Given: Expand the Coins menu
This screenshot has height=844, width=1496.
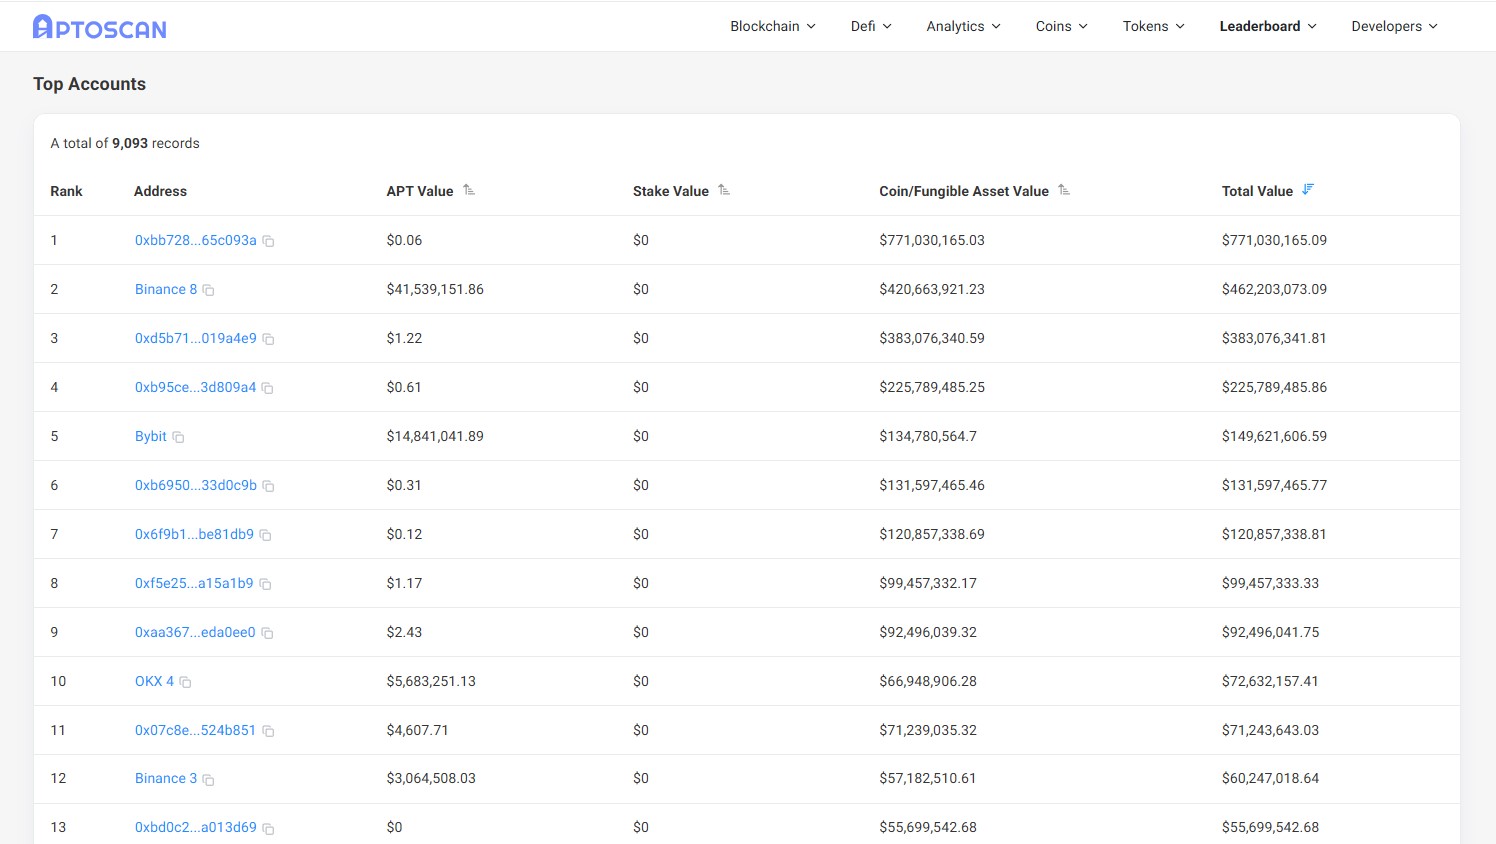Looking at the screenshot, I should point(1061,26).
